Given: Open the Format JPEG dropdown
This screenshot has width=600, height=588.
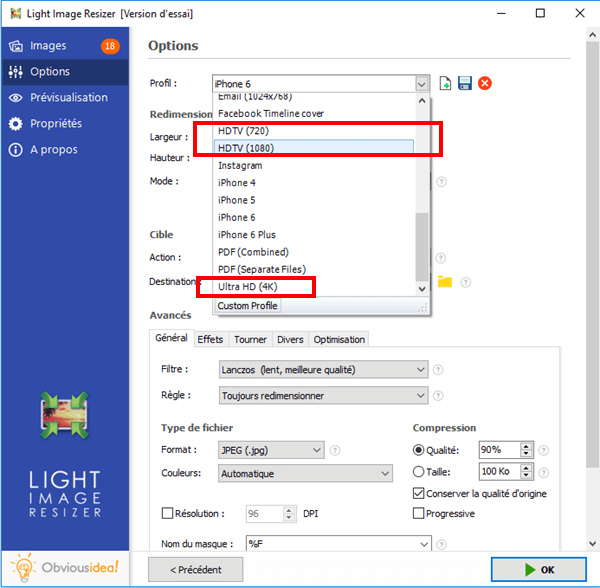Looking at the screenshot, I should 271,450.
